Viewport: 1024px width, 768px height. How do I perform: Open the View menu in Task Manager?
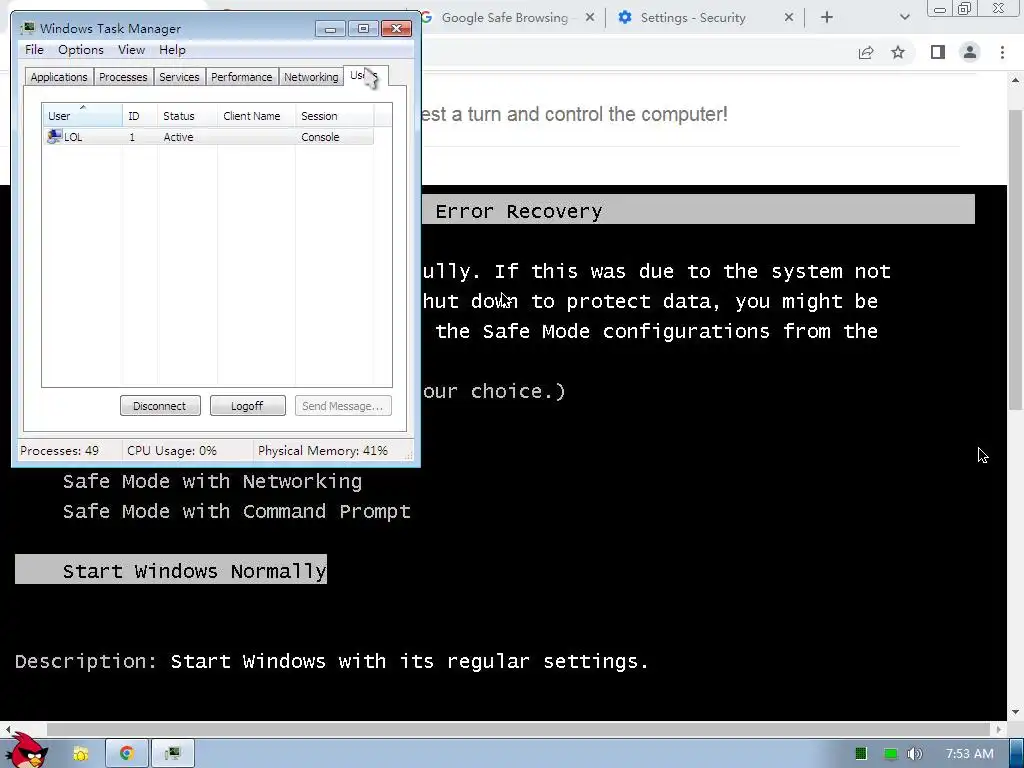(x=131, y=50)
